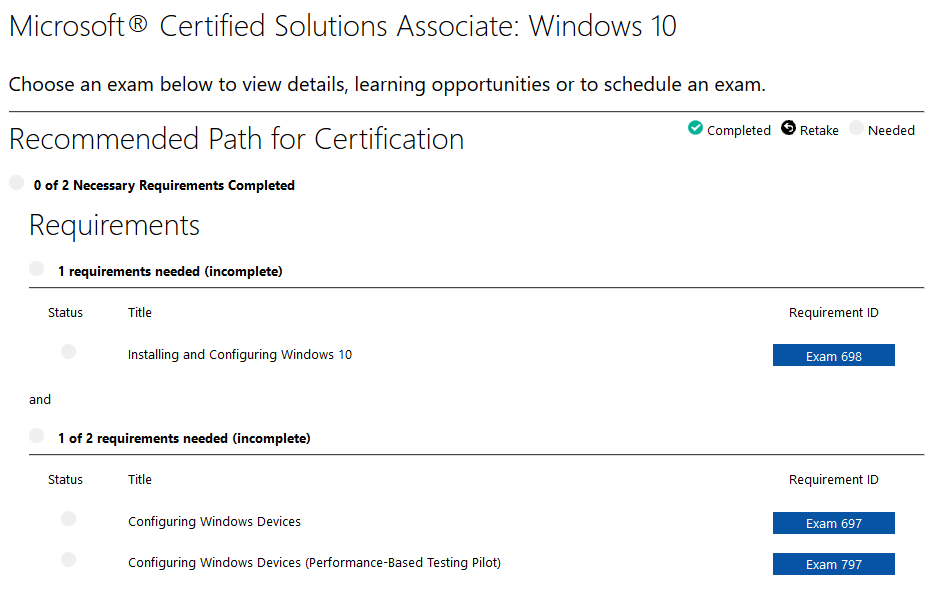Click the green Completed checkmark legend icon
Image resolution: width=949 pixels, height=603 pixels.
pos(695,128)
